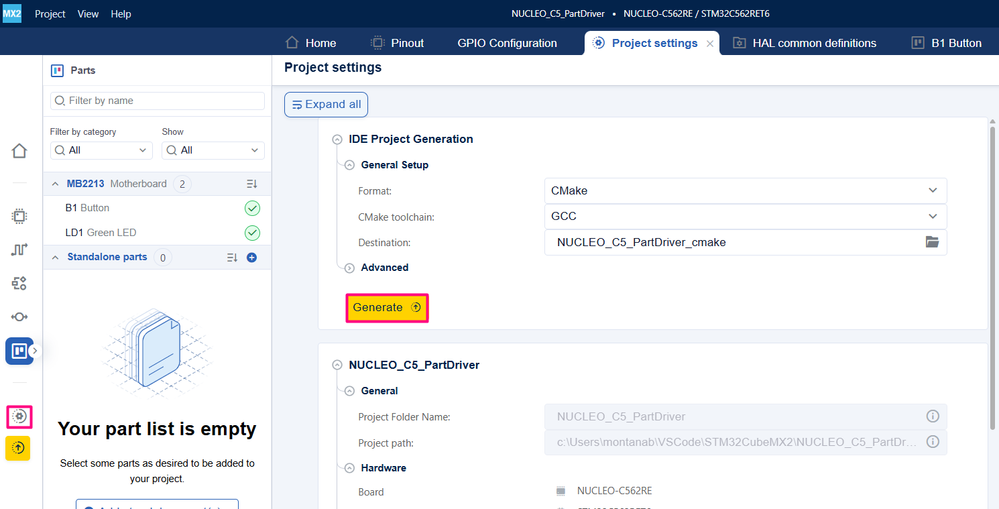Image resolution: width=999 pixels, height=509 pixels.
Task: Click NUCLEO-C562RE board text
Action: tap(614, 491)
